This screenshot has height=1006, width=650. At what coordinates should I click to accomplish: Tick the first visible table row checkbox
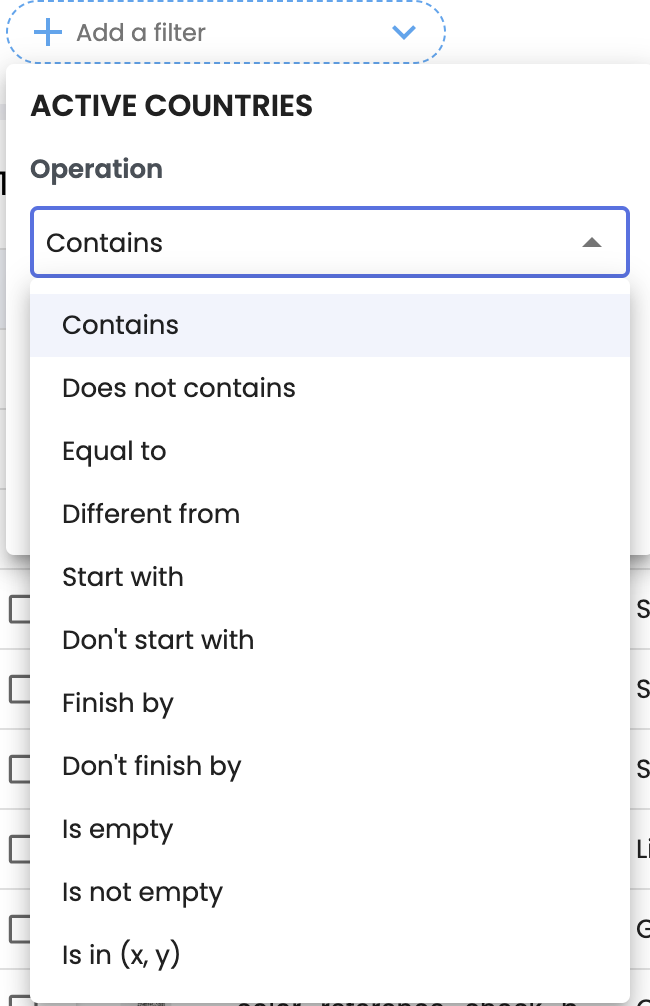19,609
